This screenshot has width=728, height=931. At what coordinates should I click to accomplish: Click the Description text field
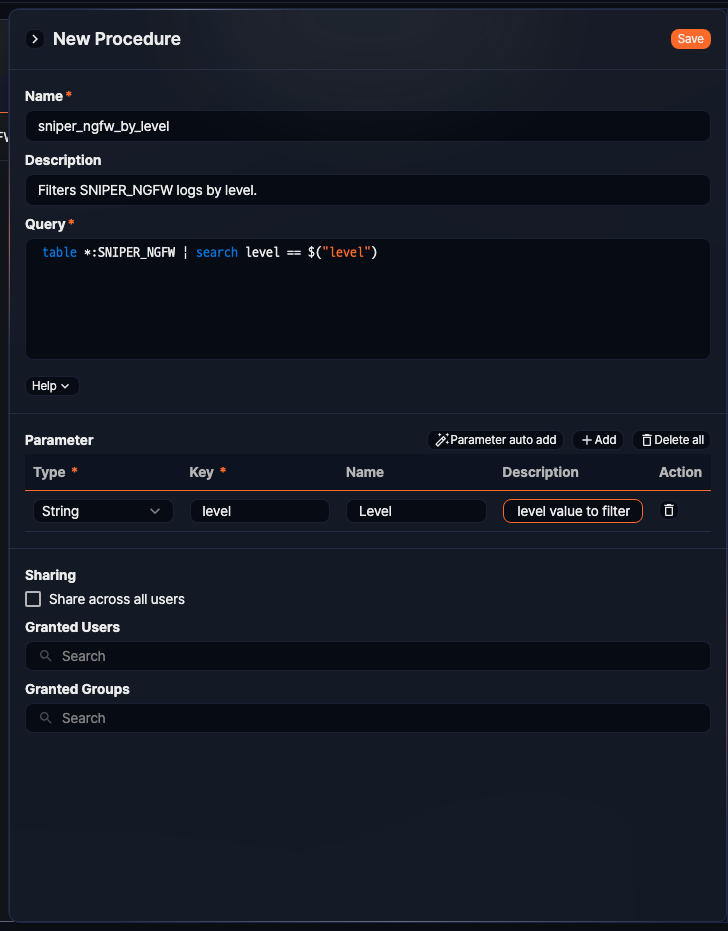(367, 190)
